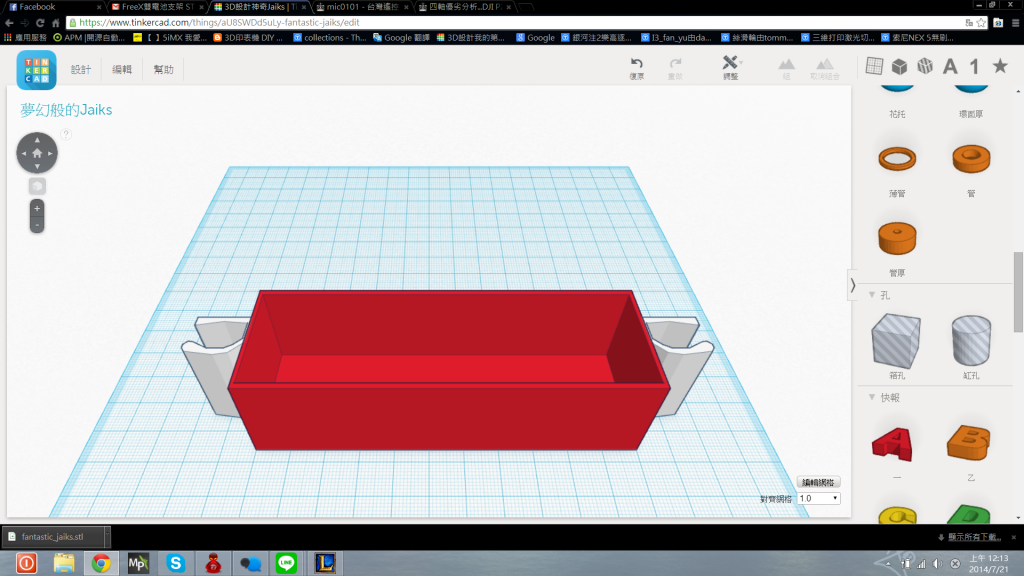Open the Adjust (調整) tools icon
Screen dimensions: 1024x576
(x=729, y=63)
